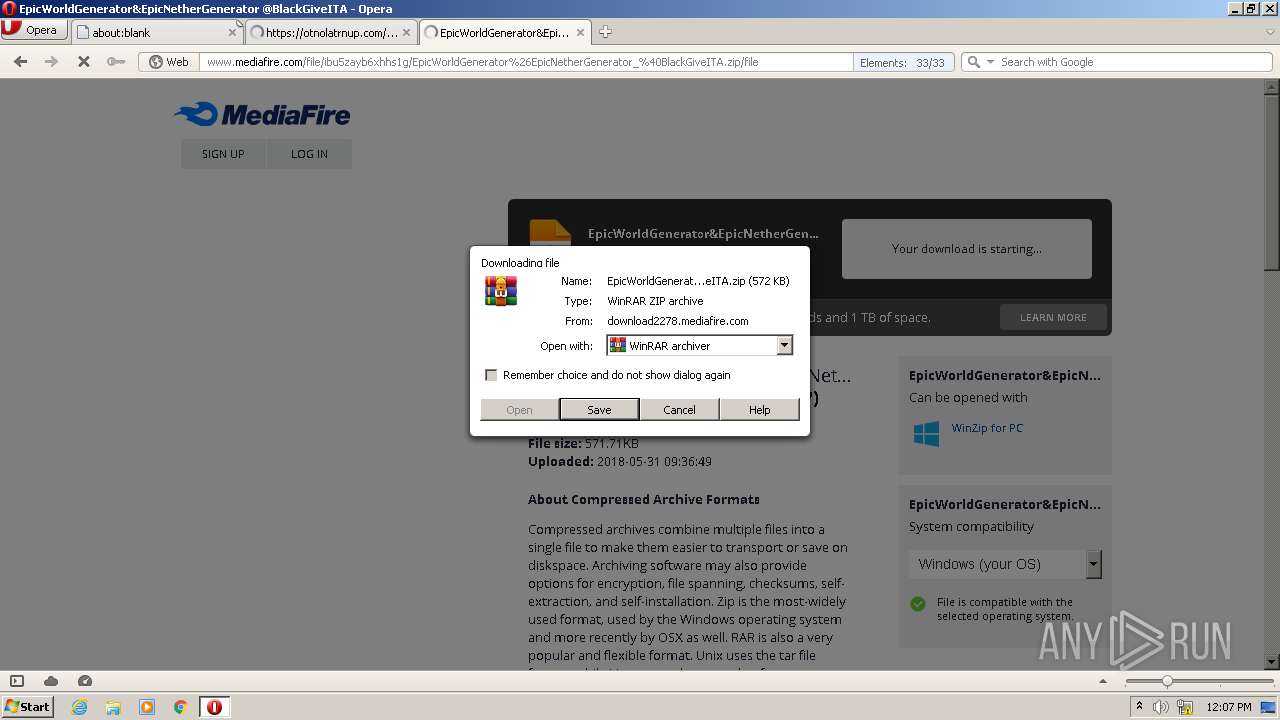Click the Save button in download dialog
Image resolution: width=1280 pixels, height=720 pixels.
(599, 409)
